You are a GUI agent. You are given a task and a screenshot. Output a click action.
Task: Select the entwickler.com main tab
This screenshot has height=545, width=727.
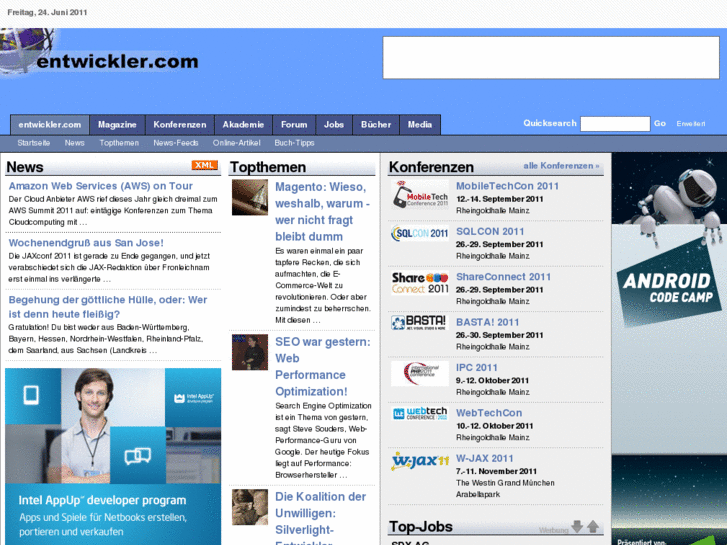point(50,125)
